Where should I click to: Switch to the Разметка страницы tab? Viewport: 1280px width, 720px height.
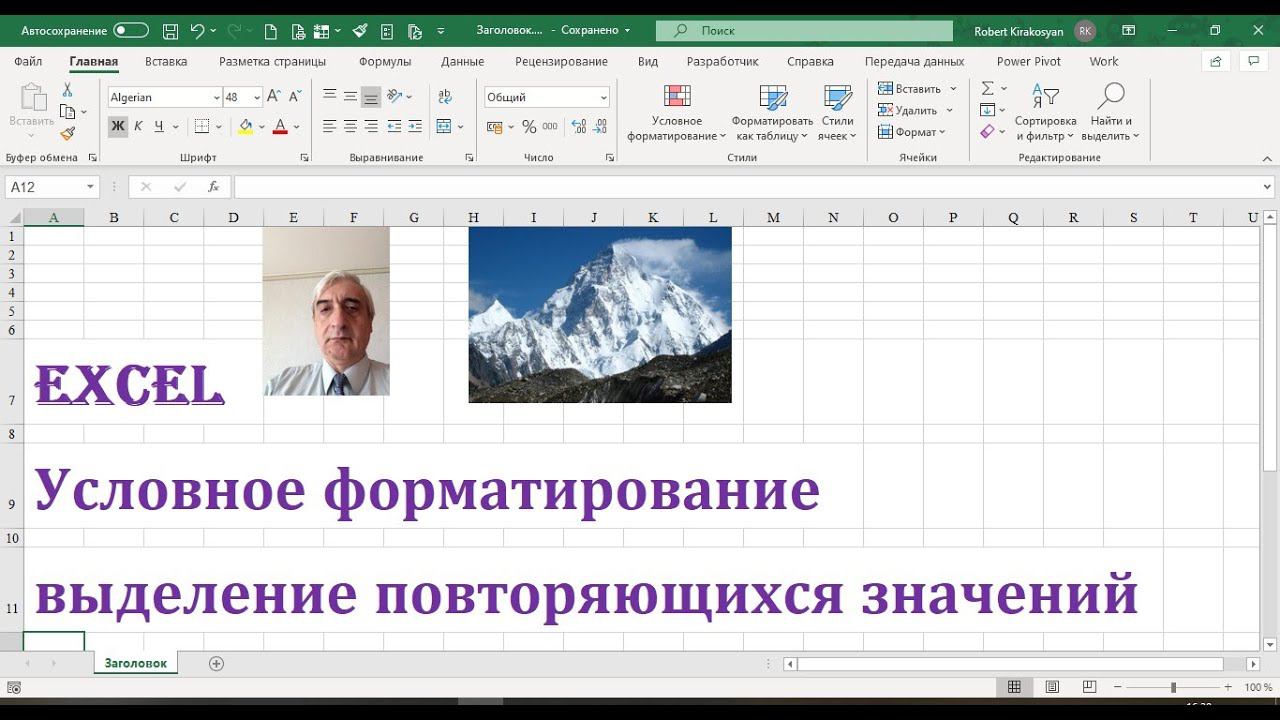click(273, 61)
